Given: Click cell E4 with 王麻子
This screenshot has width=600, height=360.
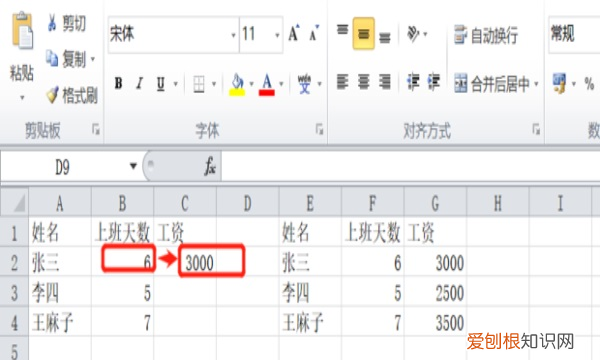Looking at the screenshot, I should point(310,322).
